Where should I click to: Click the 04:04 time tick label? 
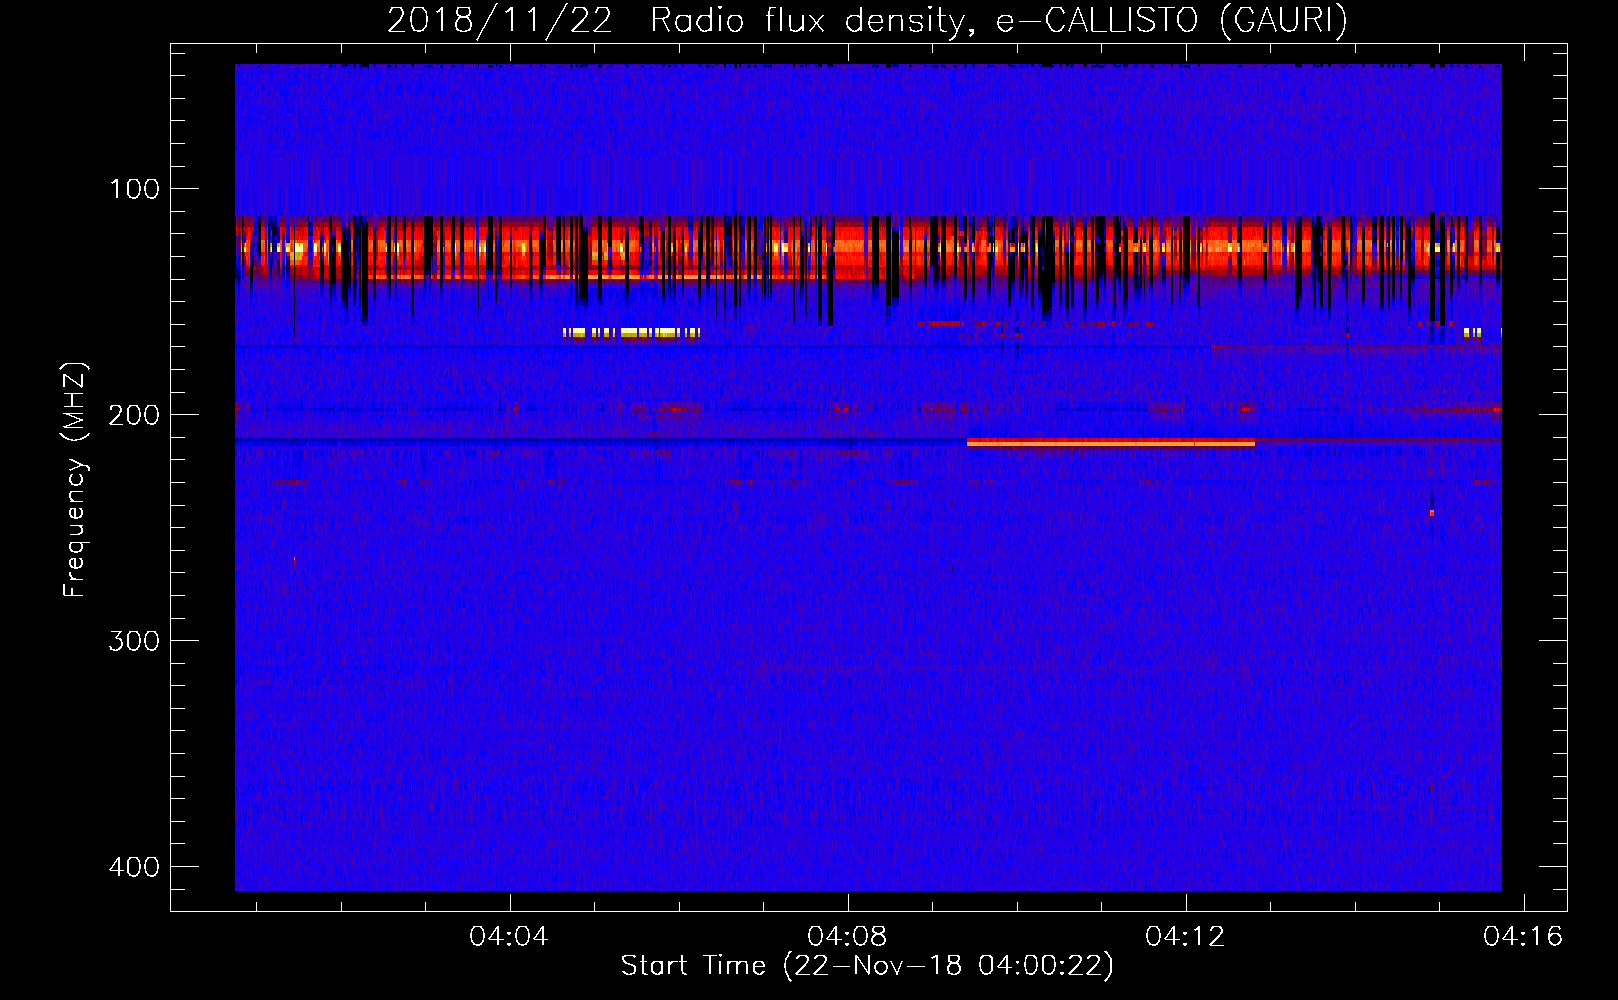(x=509, y=937)
